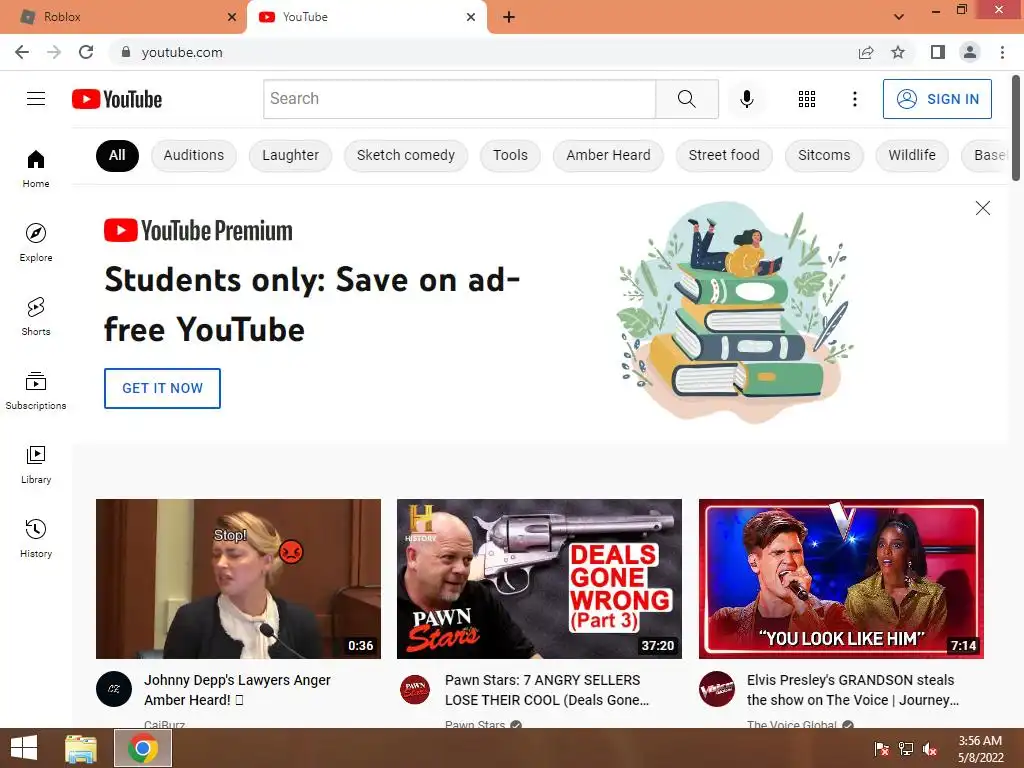Open the YouTube hamburger guide menu

36,99
